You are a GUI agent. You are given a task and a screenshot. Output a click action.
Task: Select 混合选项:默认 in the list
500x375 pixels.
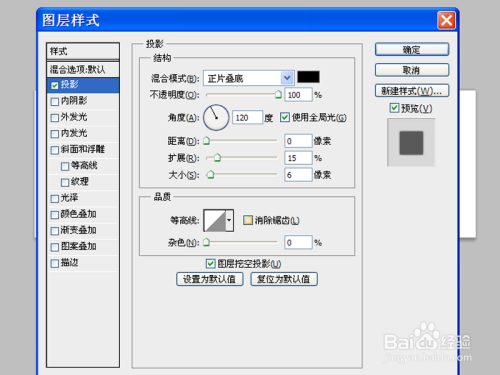[83, 69]
